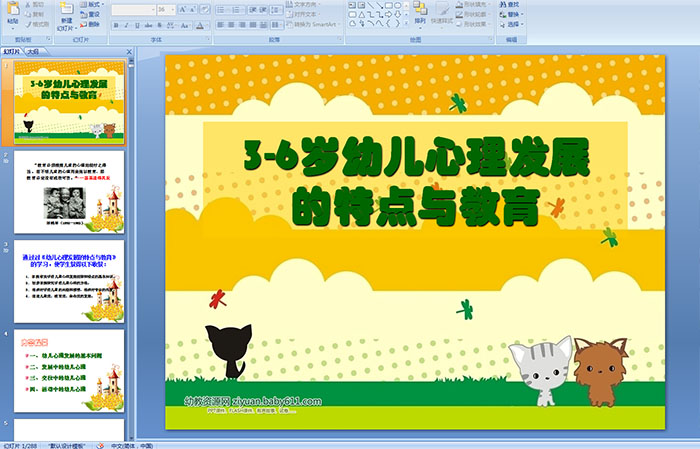The image size is (700, 449).
Task: Select the Oval shape
Action: pyautogui.click(x=397, y=5)
